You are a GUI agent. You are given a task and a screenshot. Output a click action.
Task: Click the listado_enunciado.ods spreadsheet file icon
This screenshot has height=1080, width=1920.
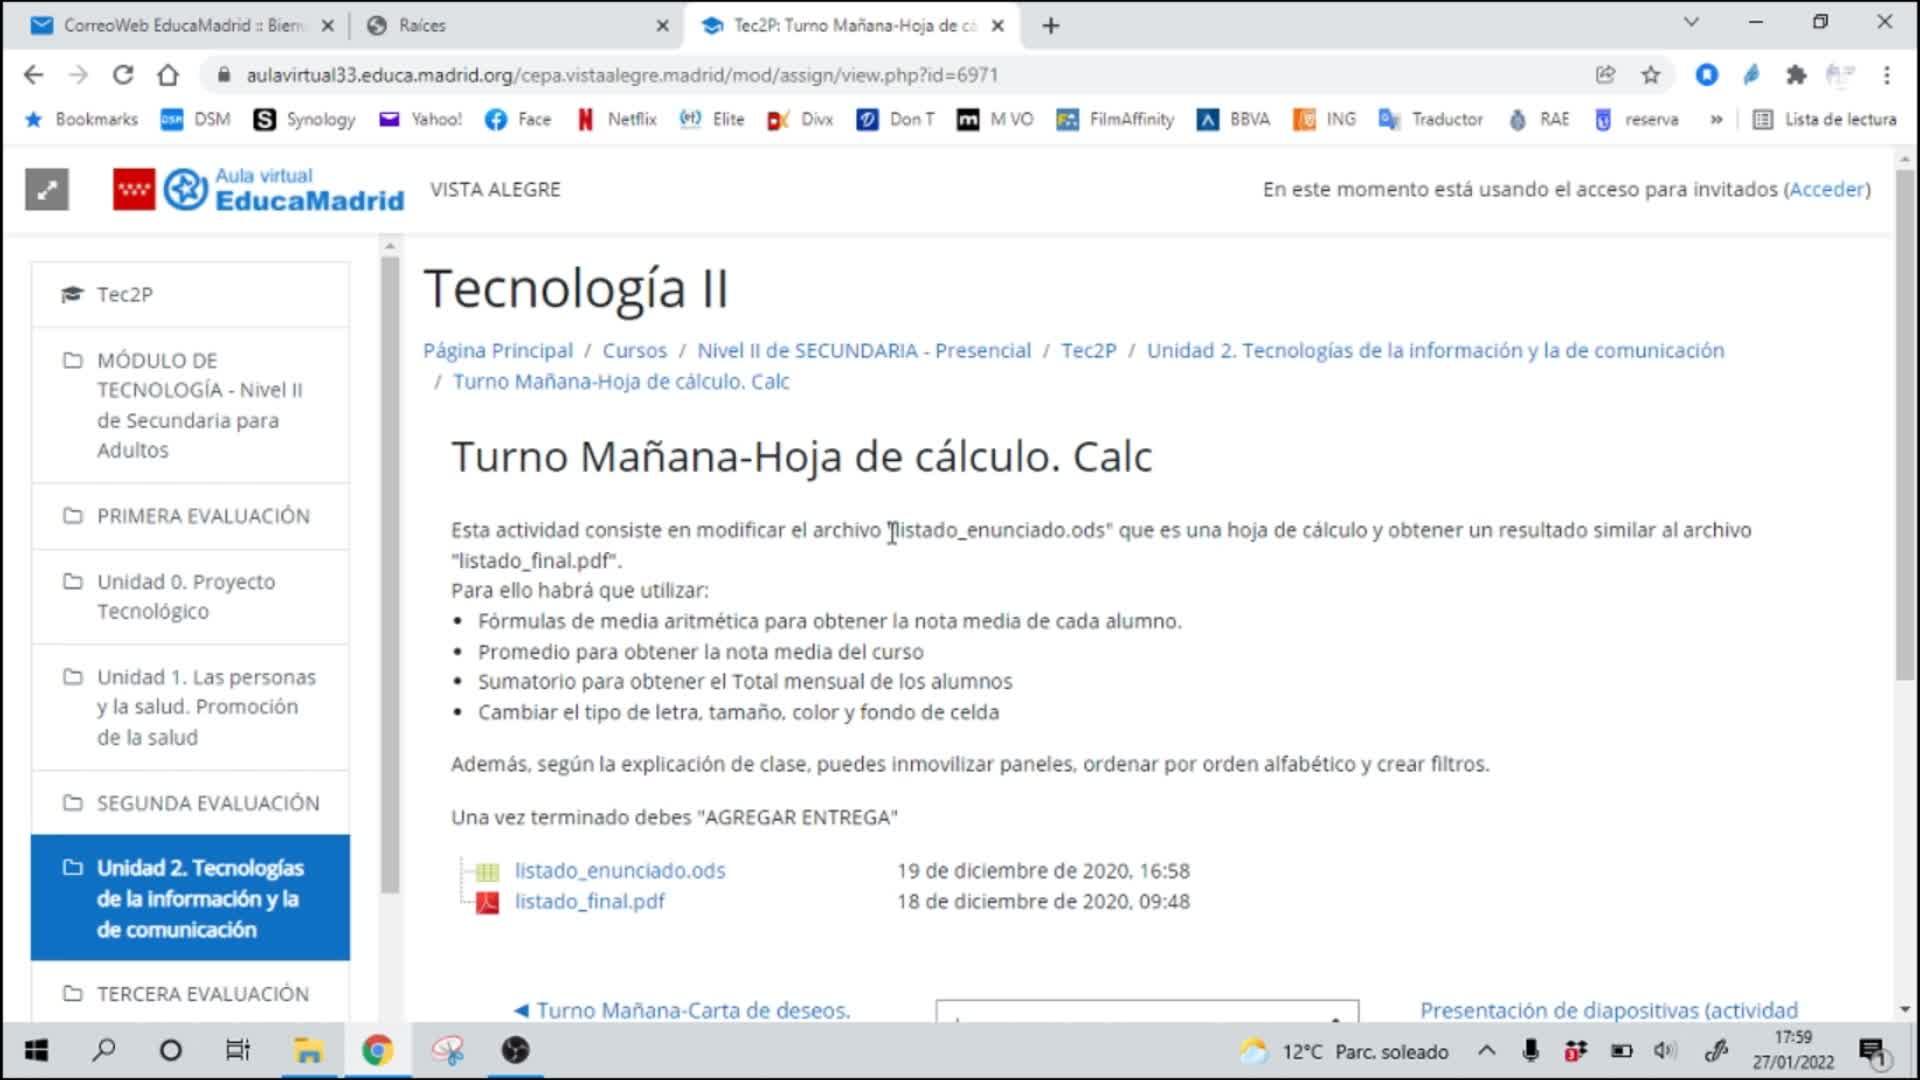point(487,872)
